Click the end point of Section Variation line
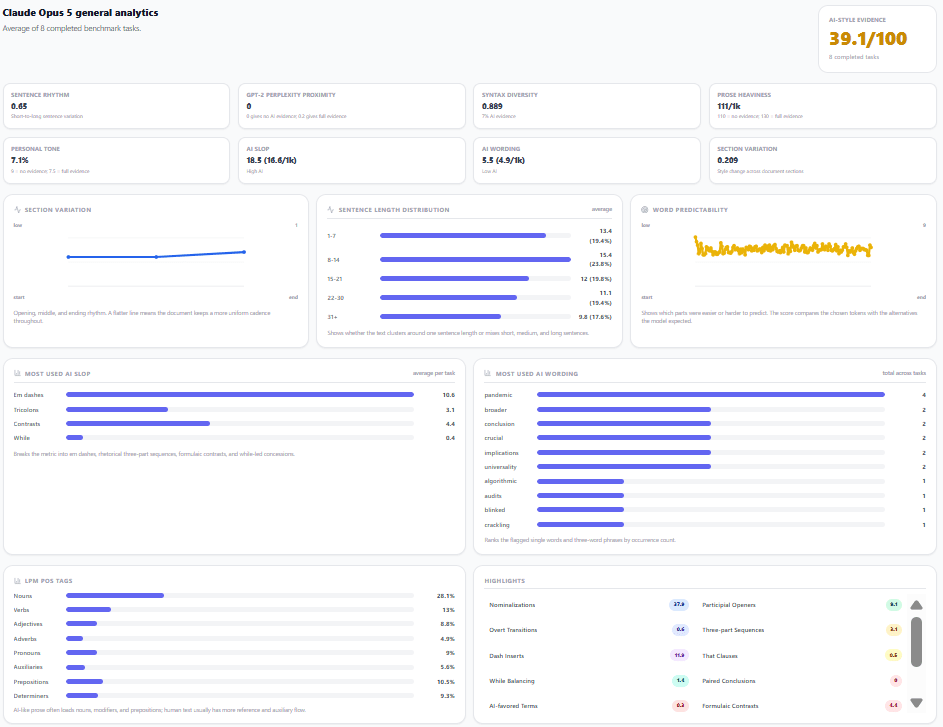The width and height of the screenshot is (943, 727). 244,252
